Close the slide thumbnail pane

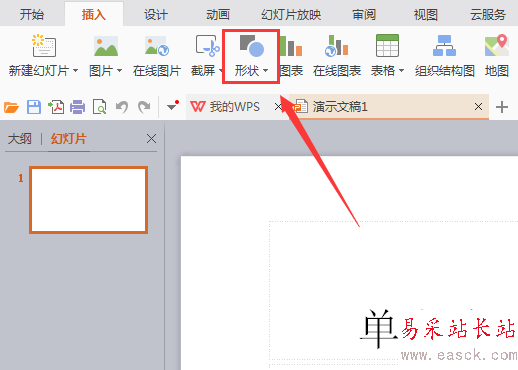(151, 138)
